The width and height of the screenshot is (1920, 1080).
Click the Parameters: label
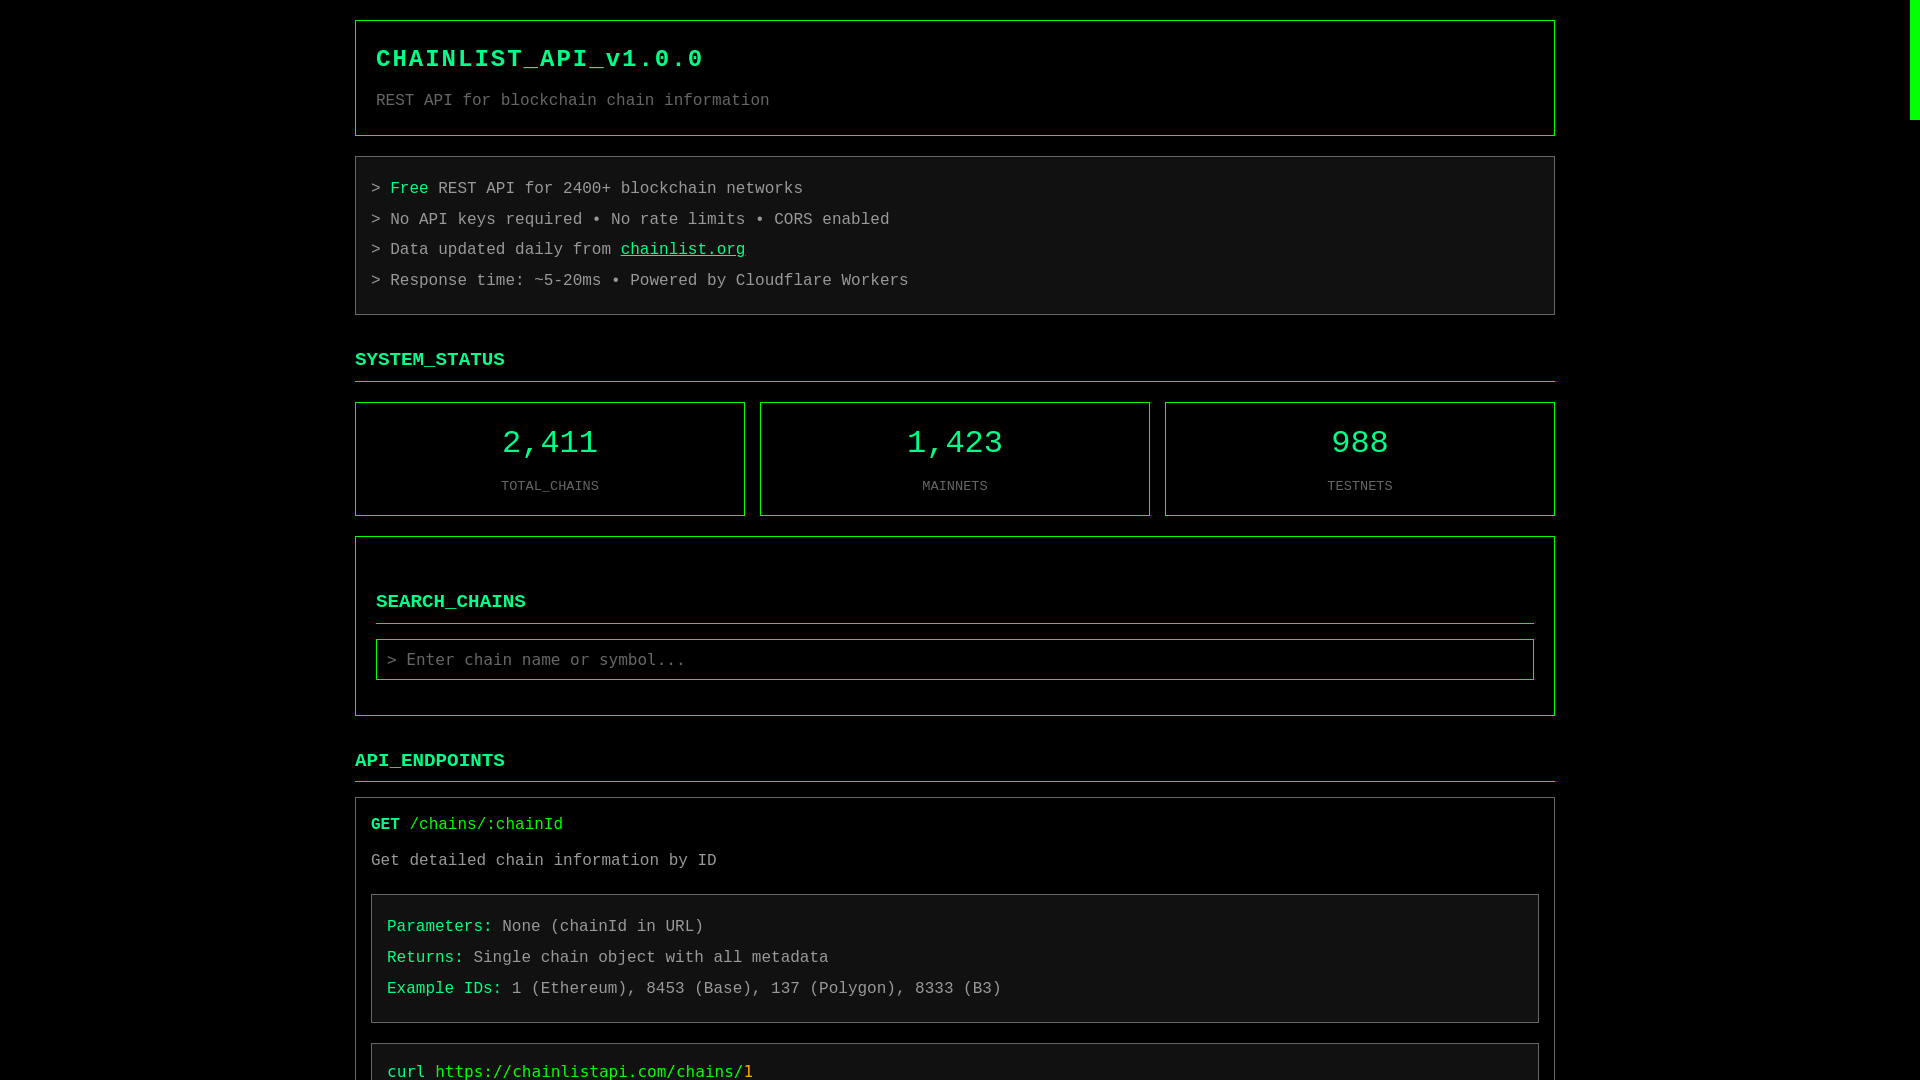(439, 927)
